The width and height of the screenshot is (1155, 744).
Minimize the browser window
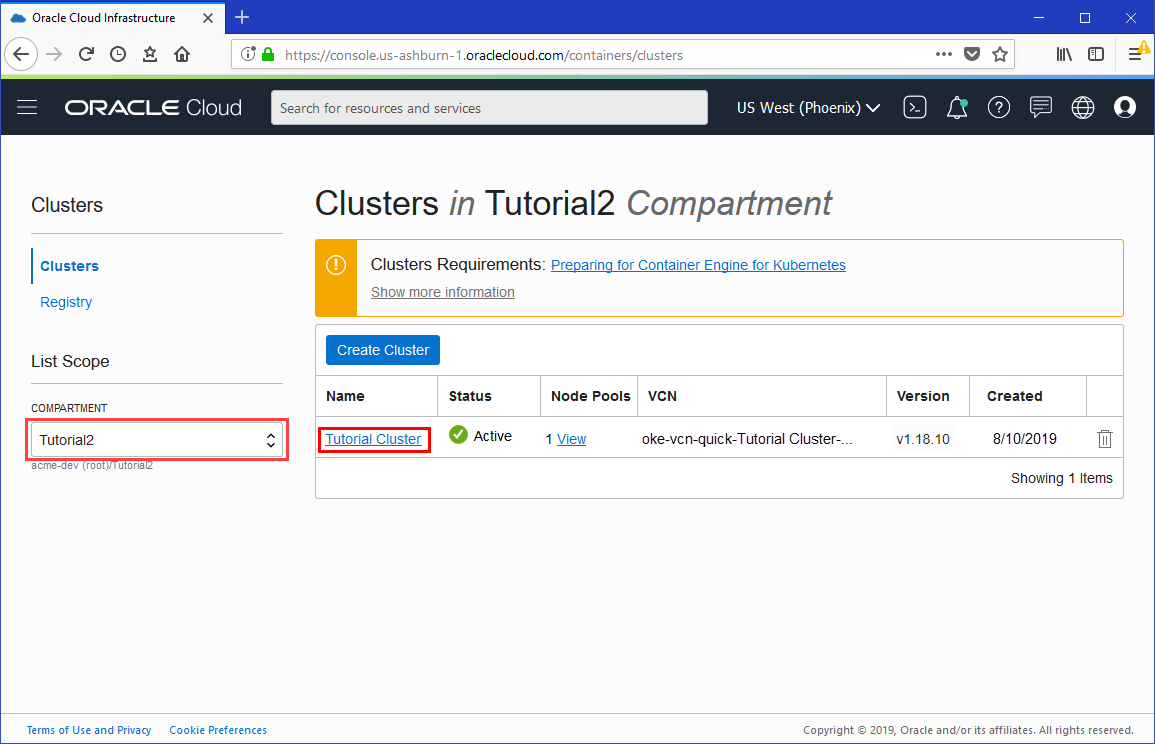click(x=1039, y=18)
